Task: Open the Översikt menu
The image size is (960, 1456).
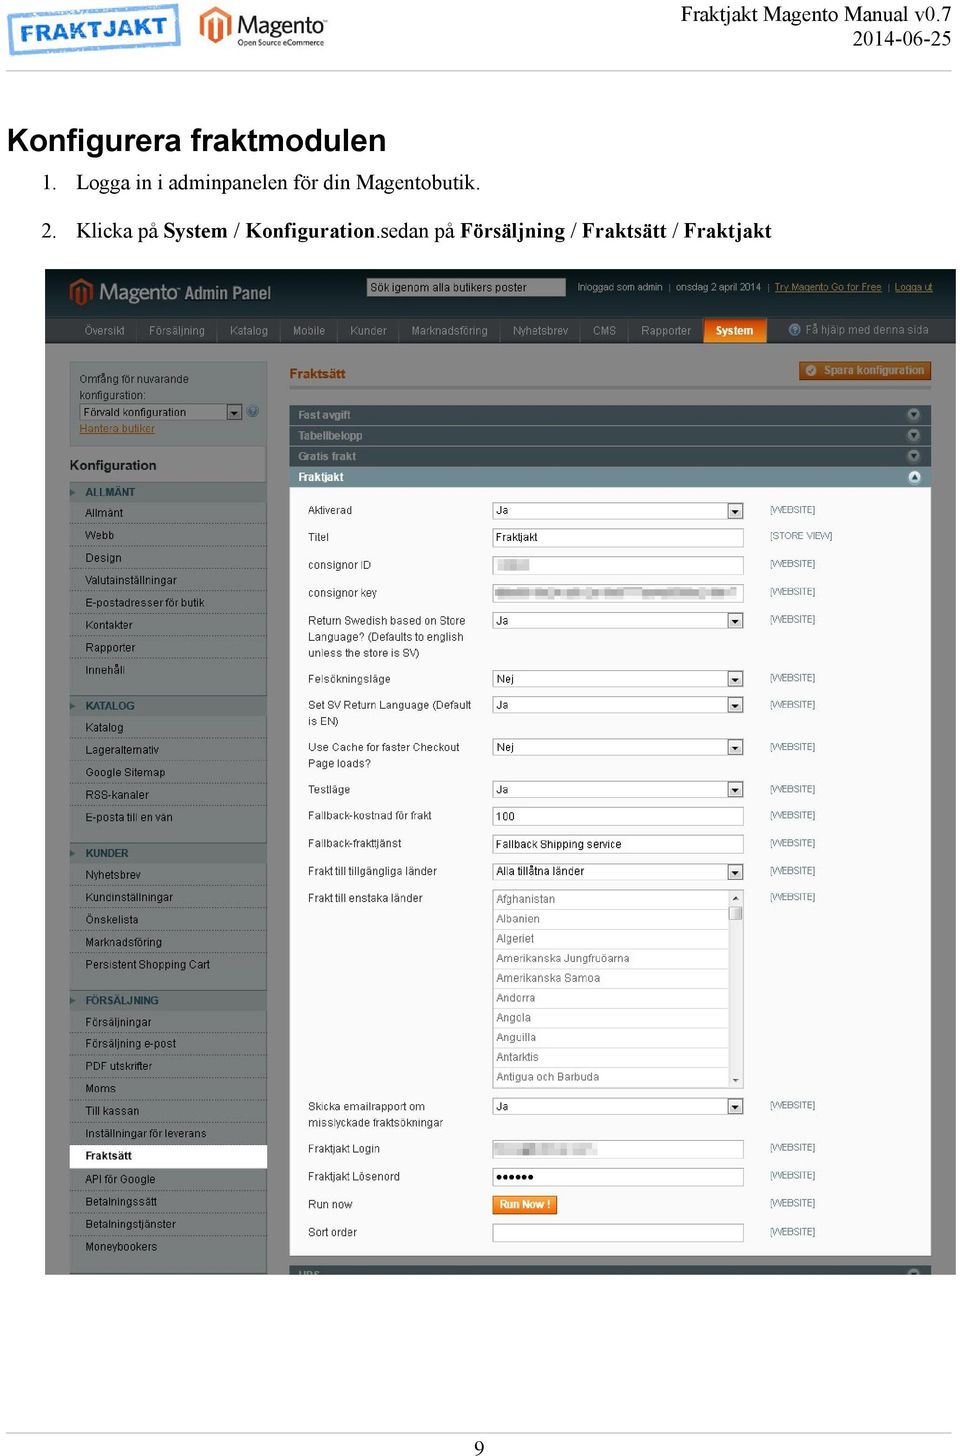Action: coord(105,331)
